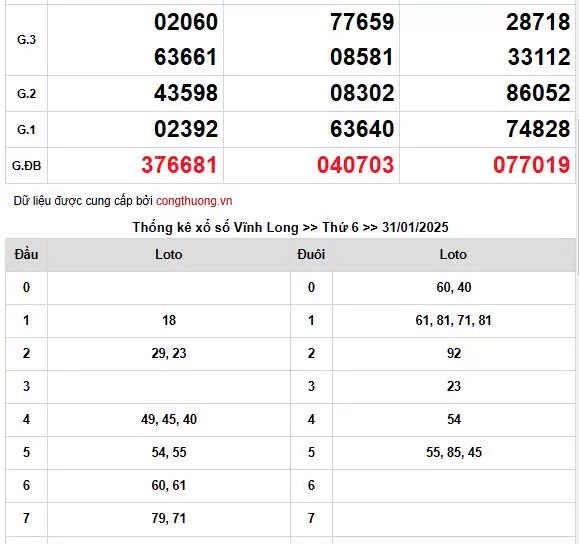Click digit 1 in the Đầu column
Viewport: 579px width, 544px height.
click(26, 320)
